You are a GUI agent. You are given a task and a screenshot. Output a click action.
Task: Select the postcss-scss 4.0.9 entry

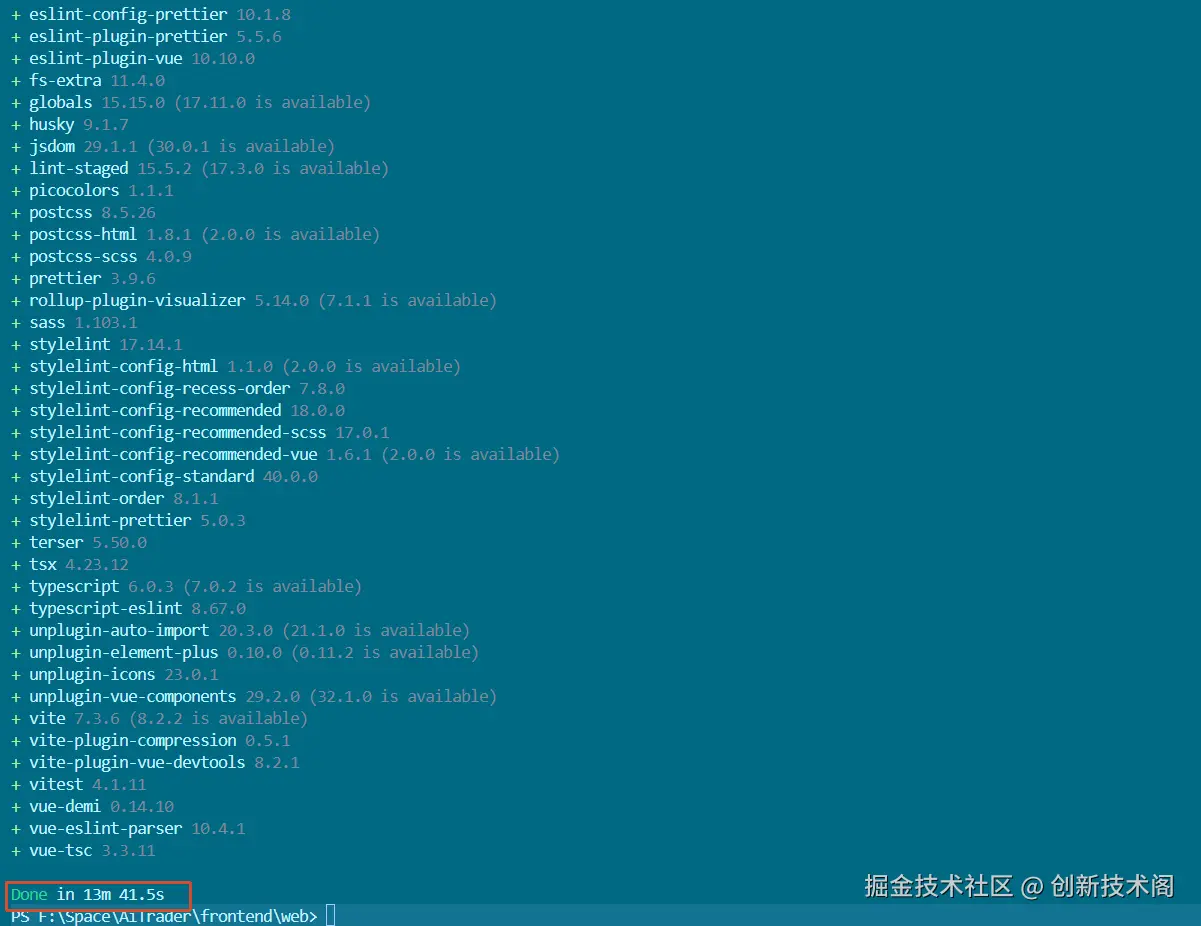tap(101, 257)
